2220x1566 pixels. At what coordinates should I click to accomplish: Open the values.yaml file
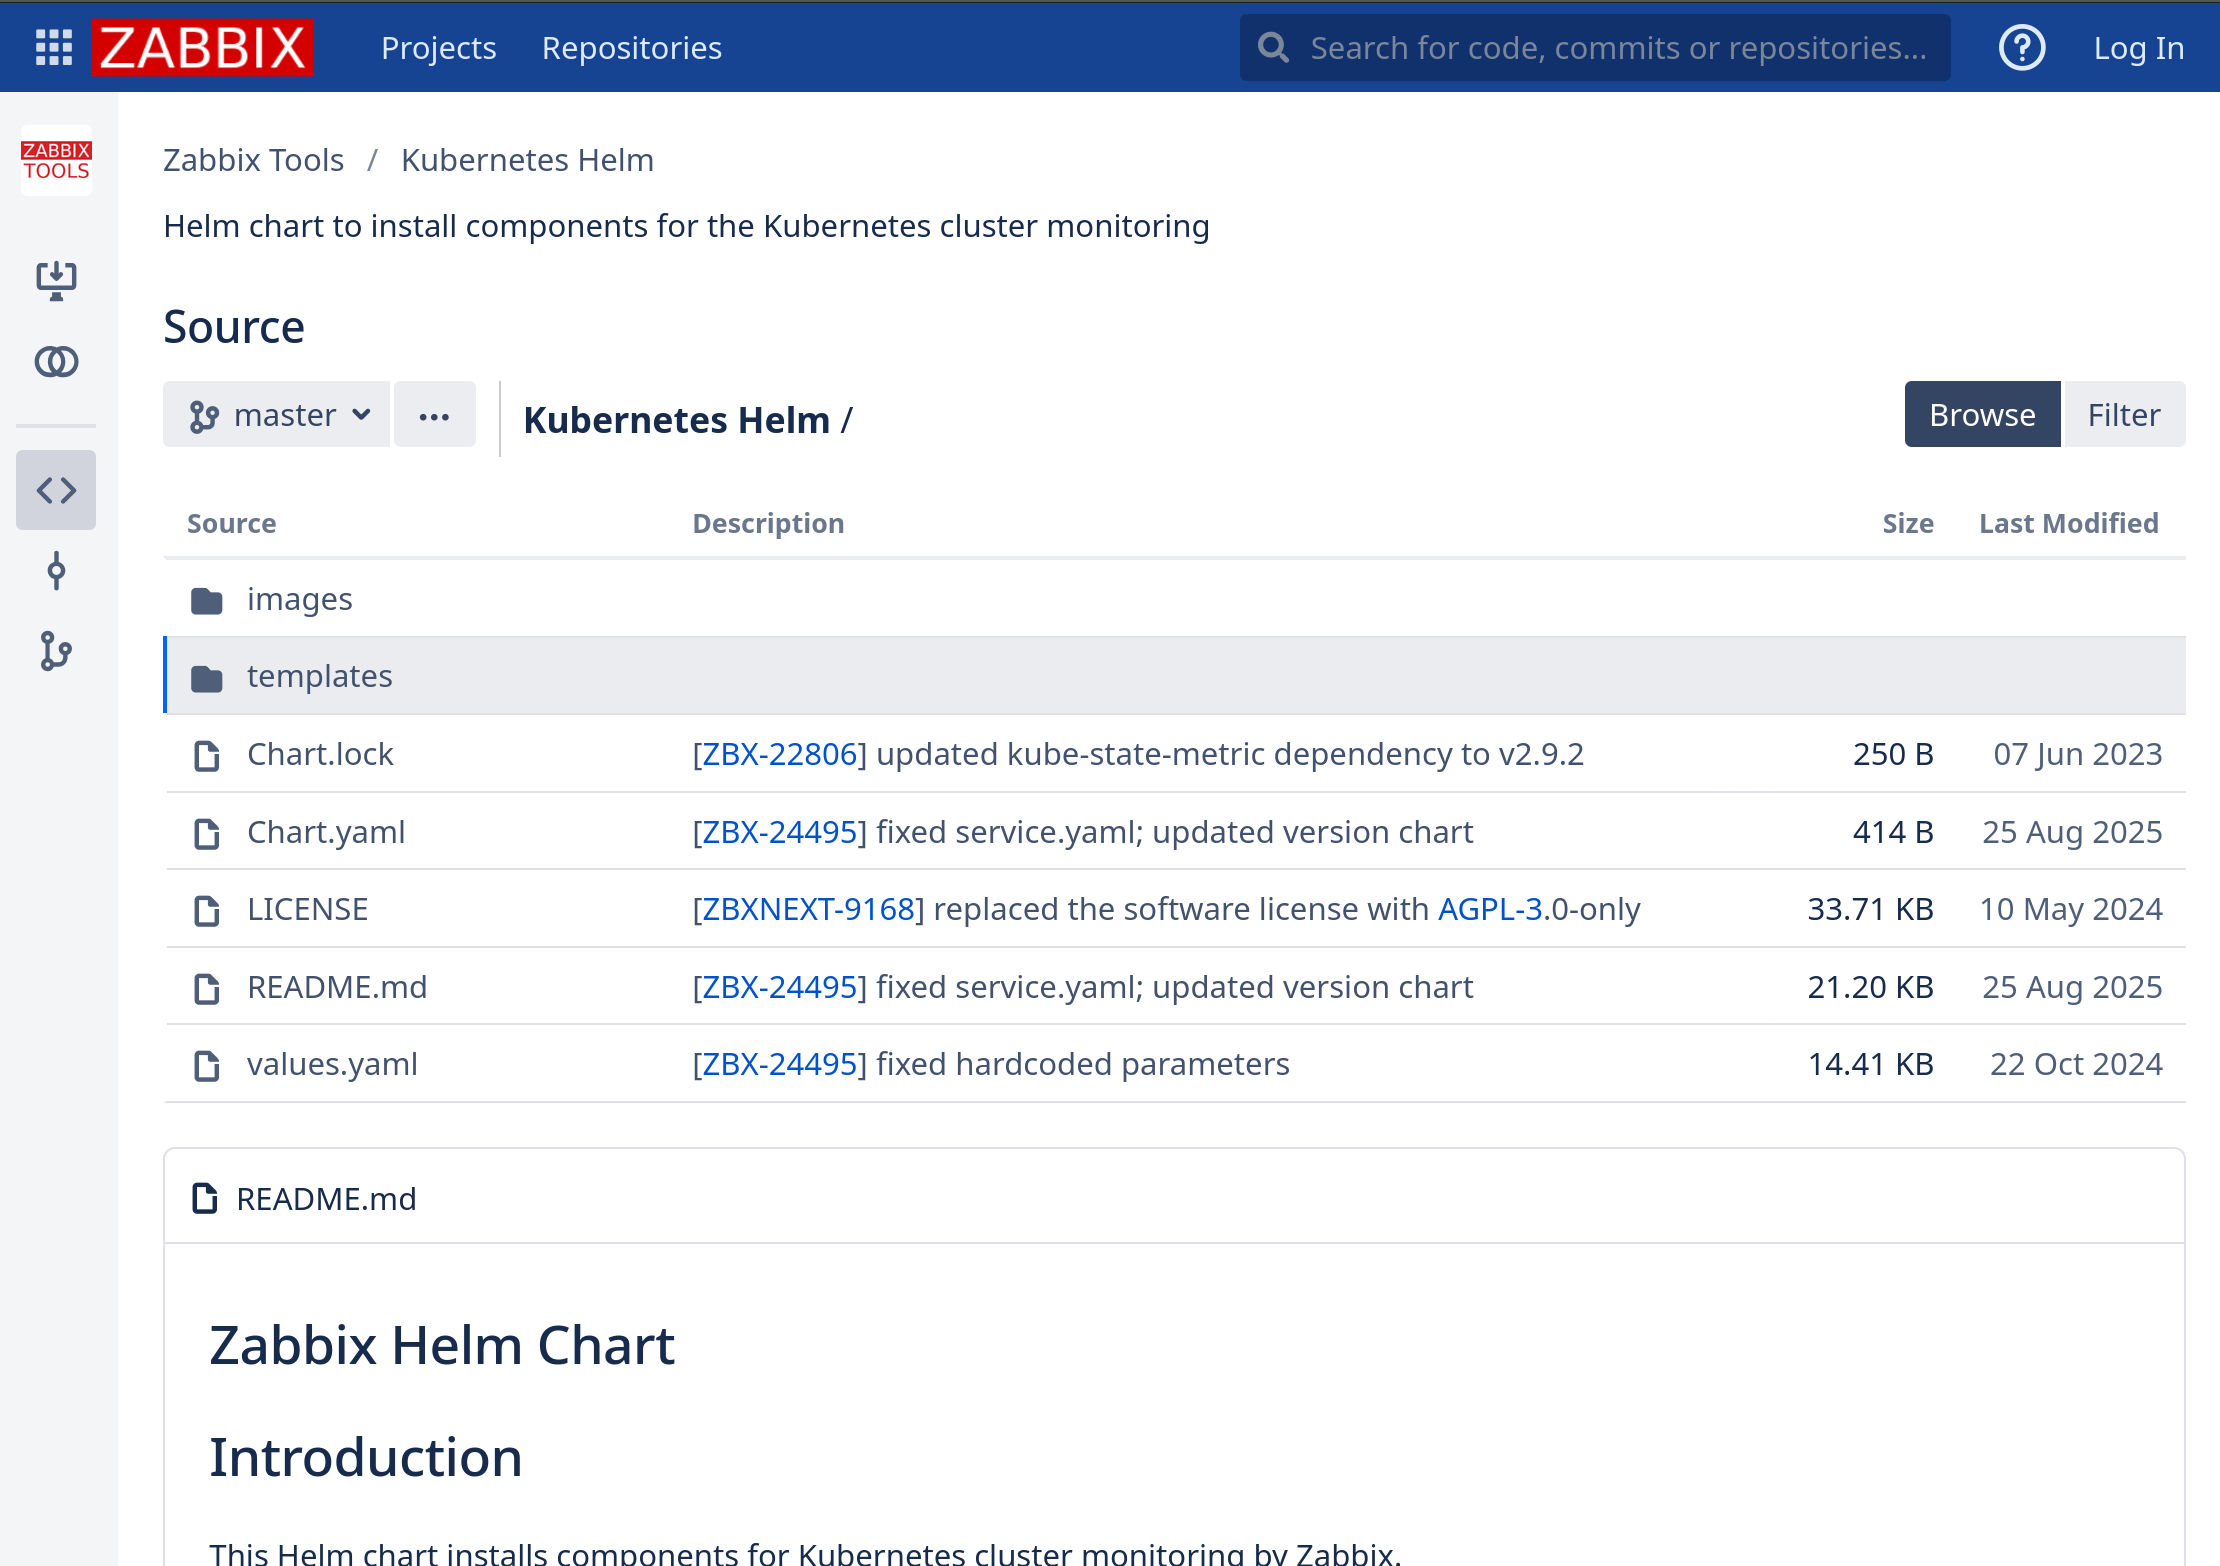(x=333, y=1063)
